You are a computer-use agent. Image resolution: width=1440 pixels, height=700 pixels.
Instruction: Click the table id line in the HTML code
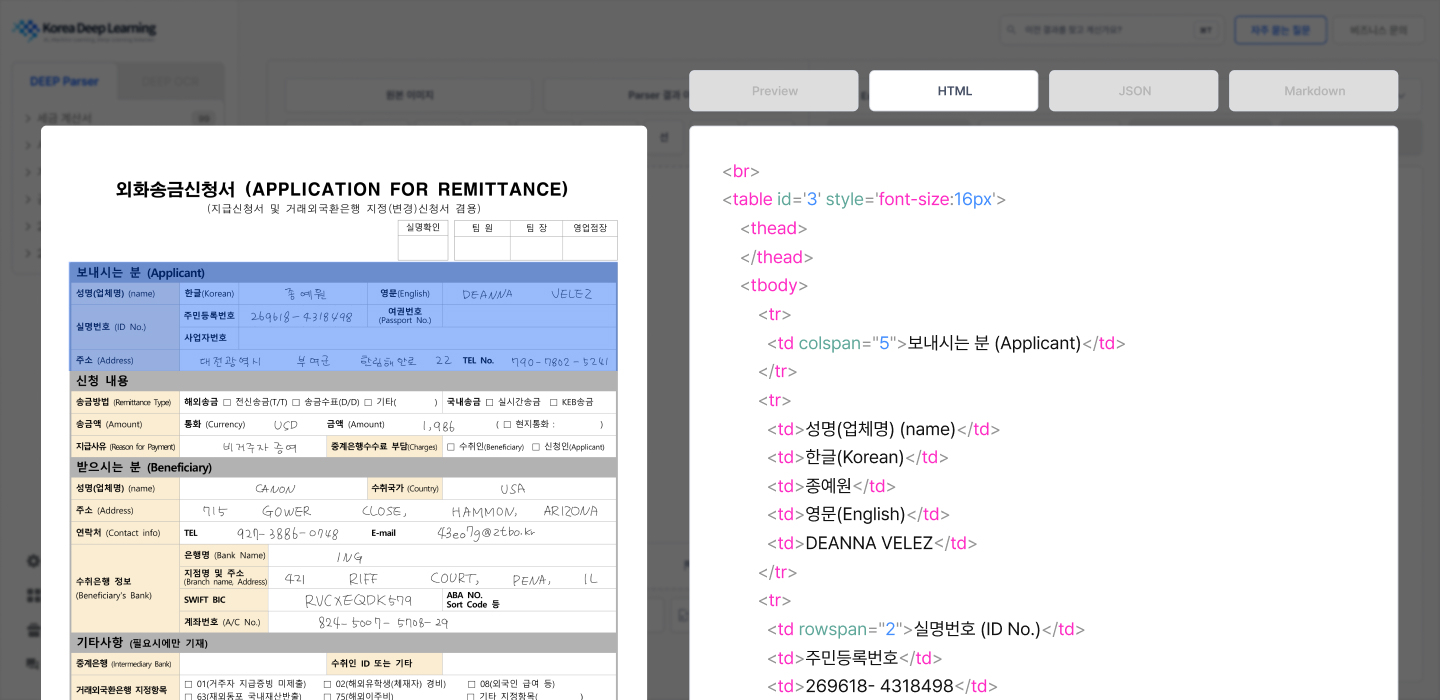(x=864, y=199)
